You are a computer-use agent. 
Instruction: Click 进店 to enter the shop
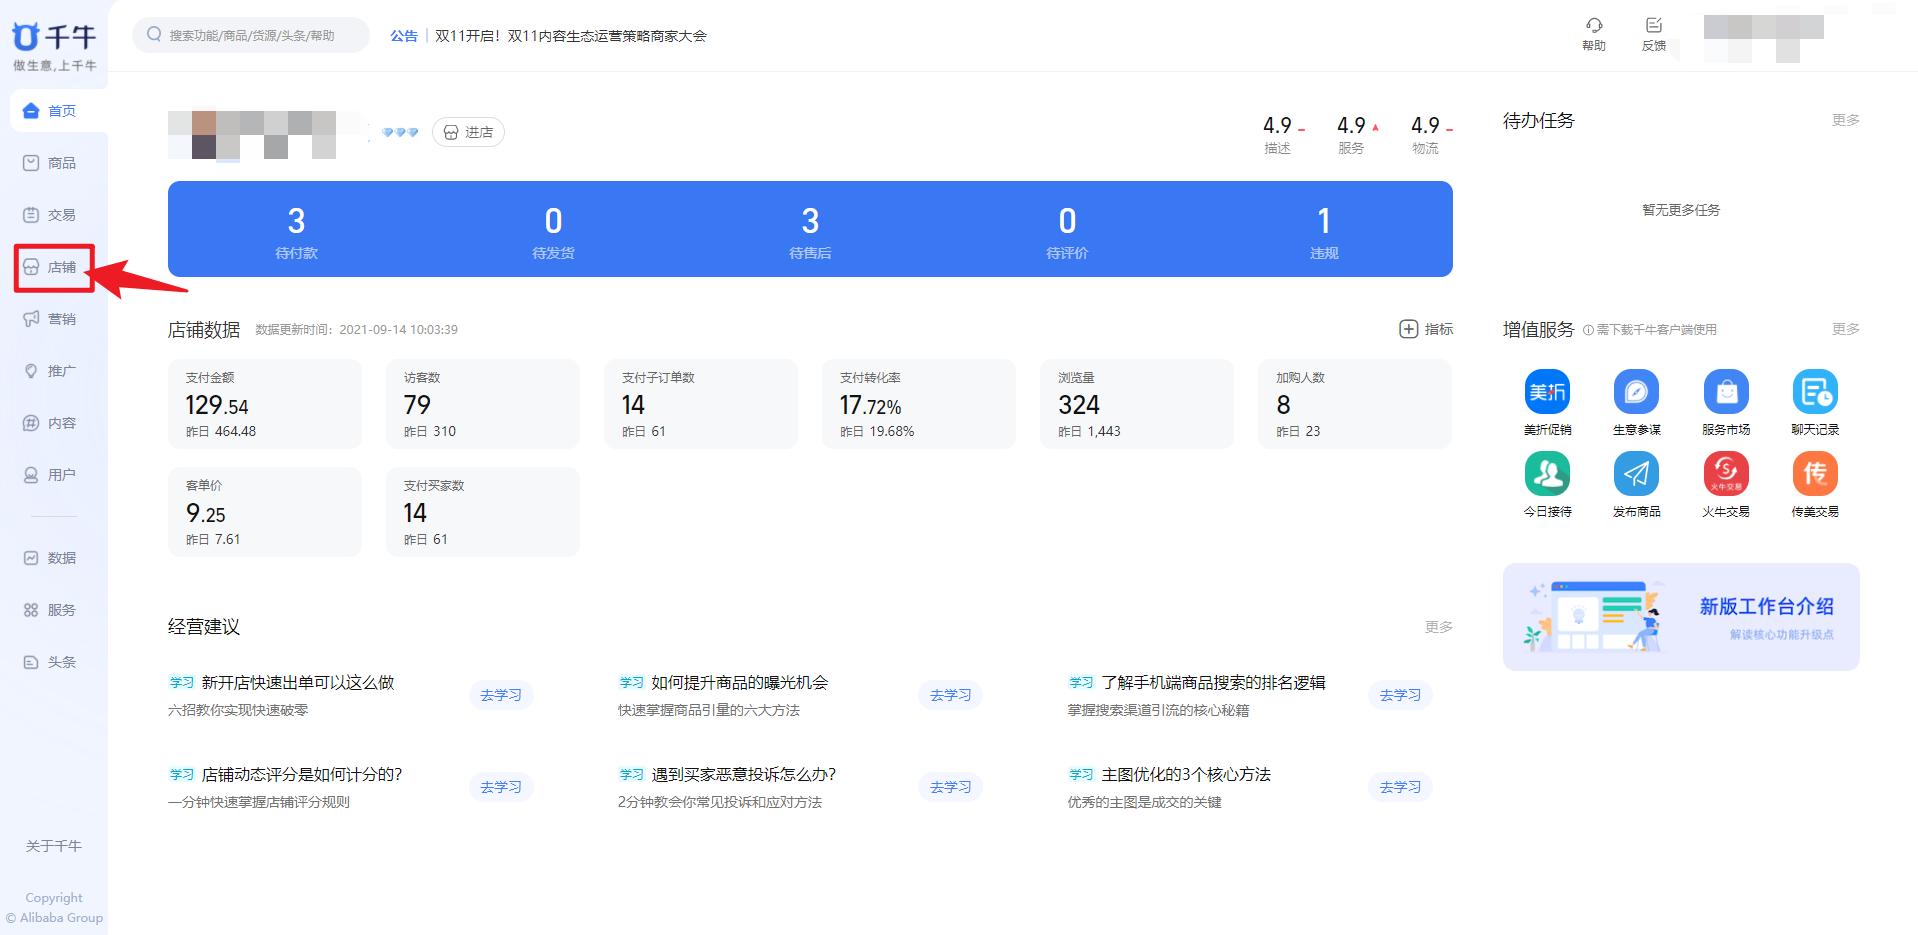pos(467,131)
